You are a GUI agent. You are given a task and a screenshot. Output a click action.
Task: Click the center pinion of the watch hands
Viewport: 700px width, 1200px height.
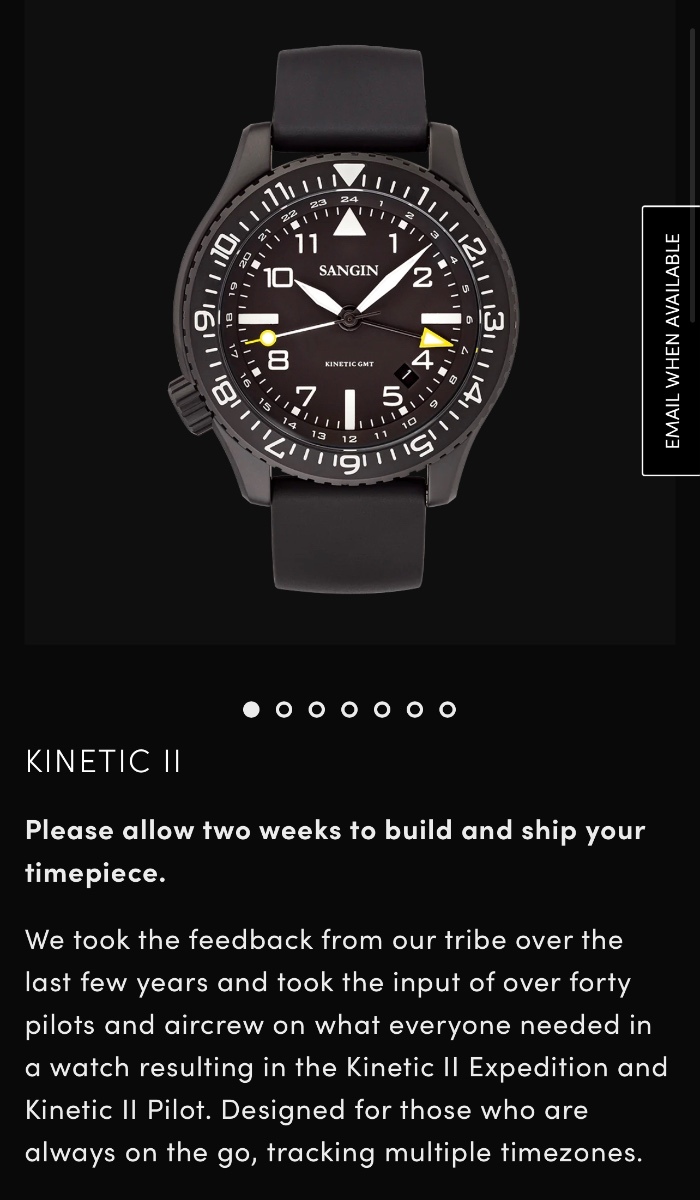point(349,318)
